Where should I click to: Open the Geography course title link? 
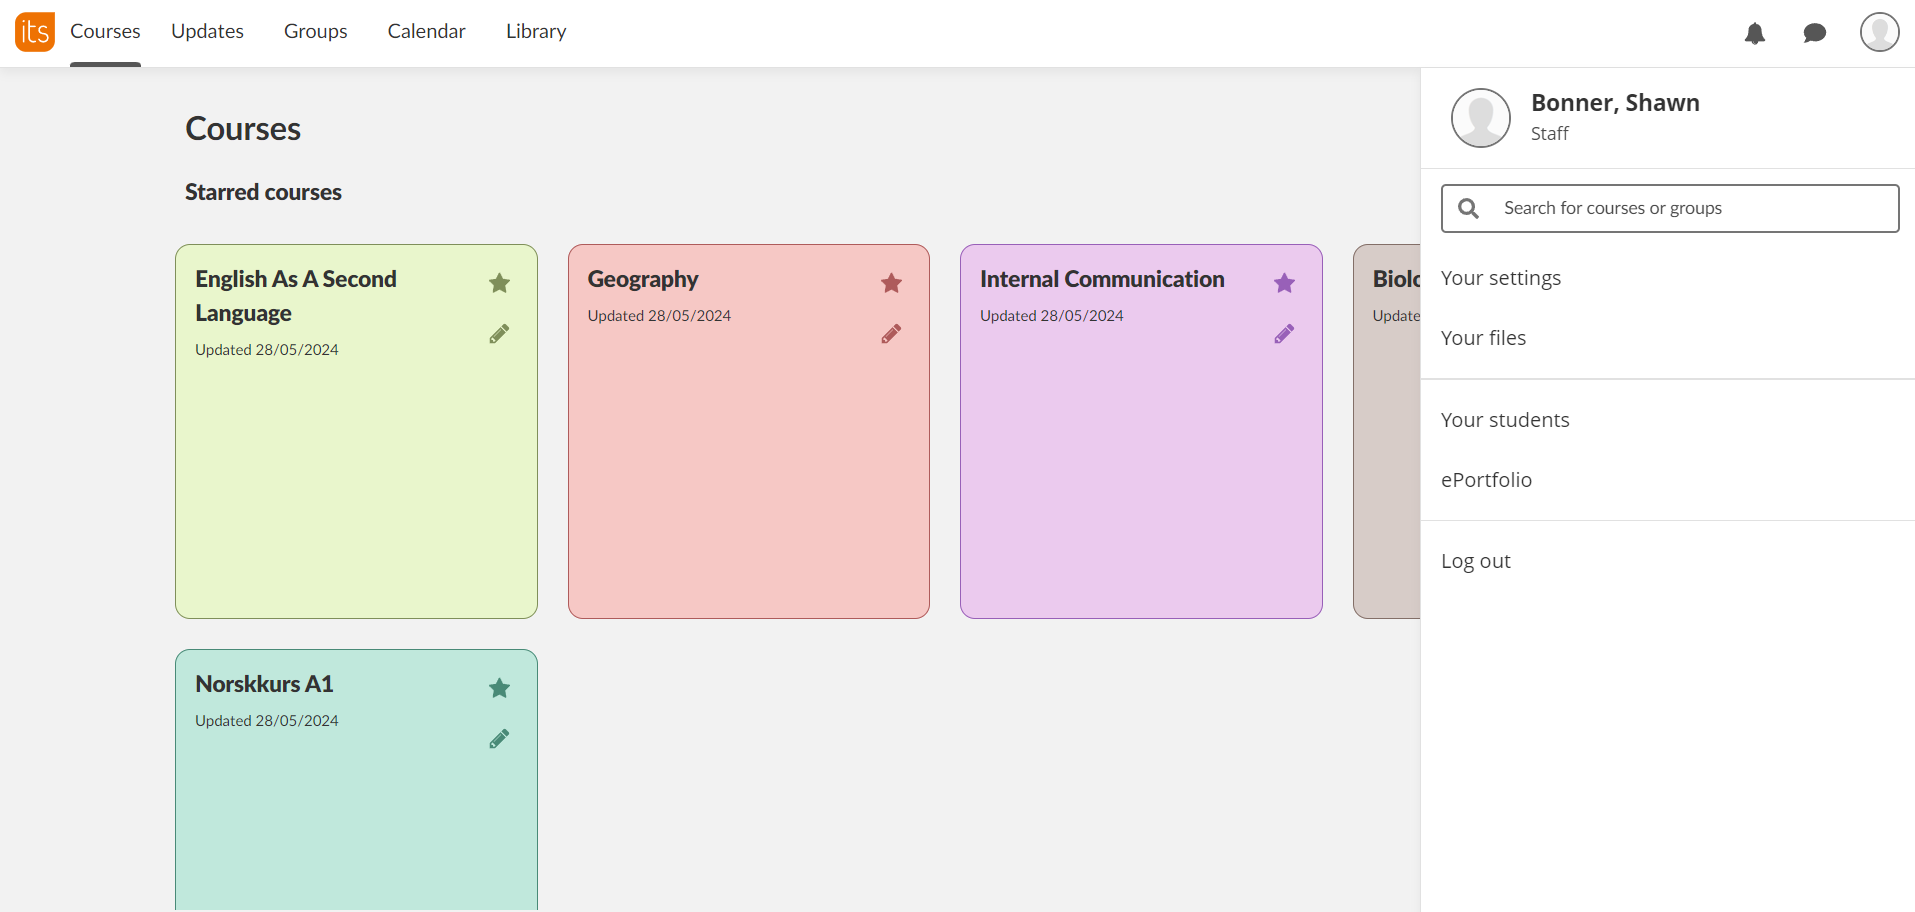coord(642,279)
